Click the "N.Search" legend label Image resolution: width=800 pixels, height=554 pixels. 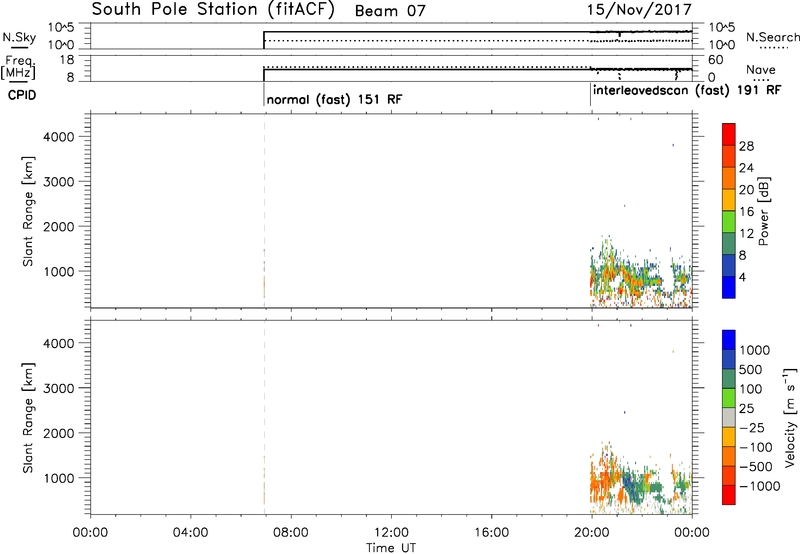[773, 37]
